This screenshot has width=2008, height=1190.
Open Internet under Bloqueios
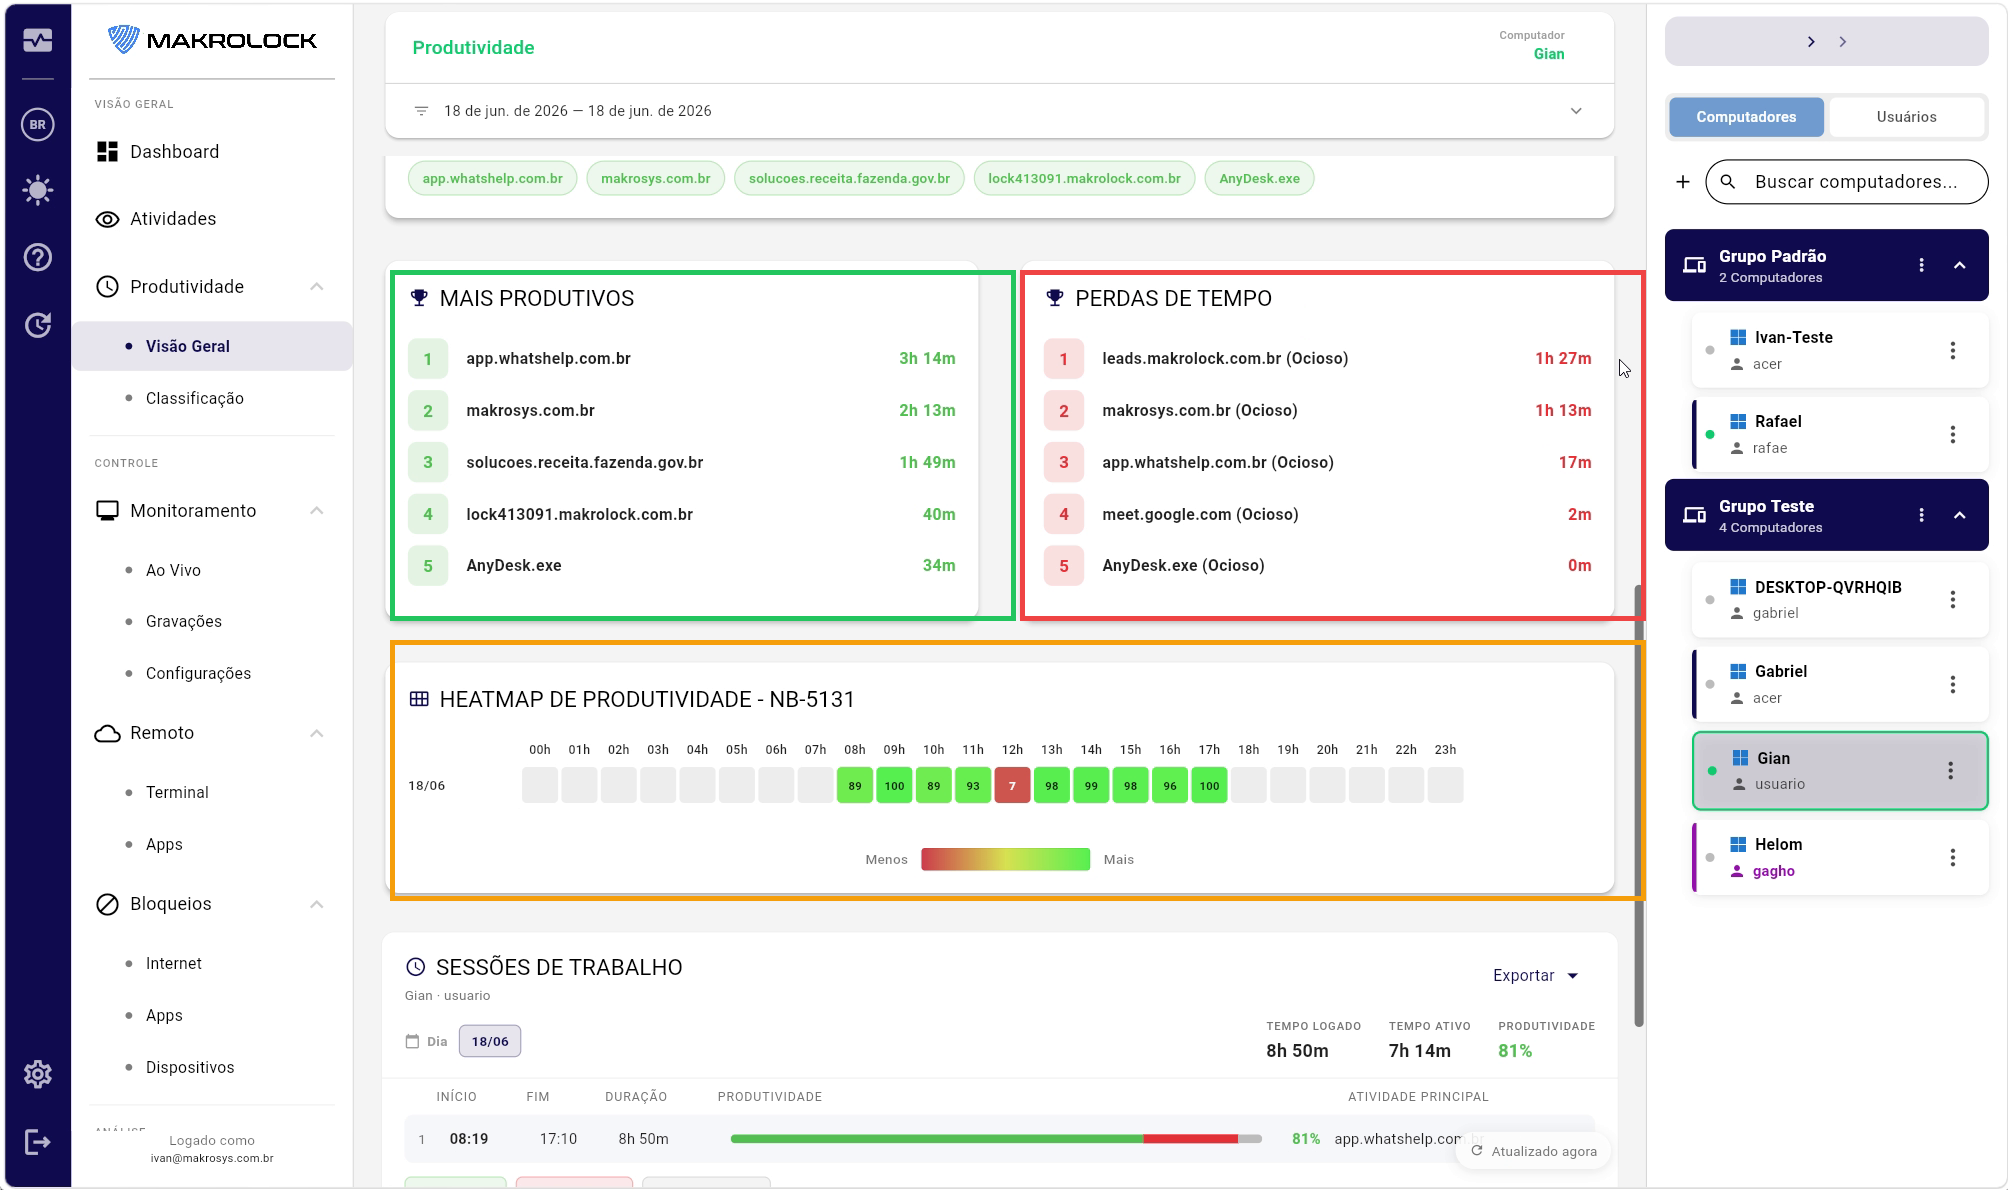point(174,963)
